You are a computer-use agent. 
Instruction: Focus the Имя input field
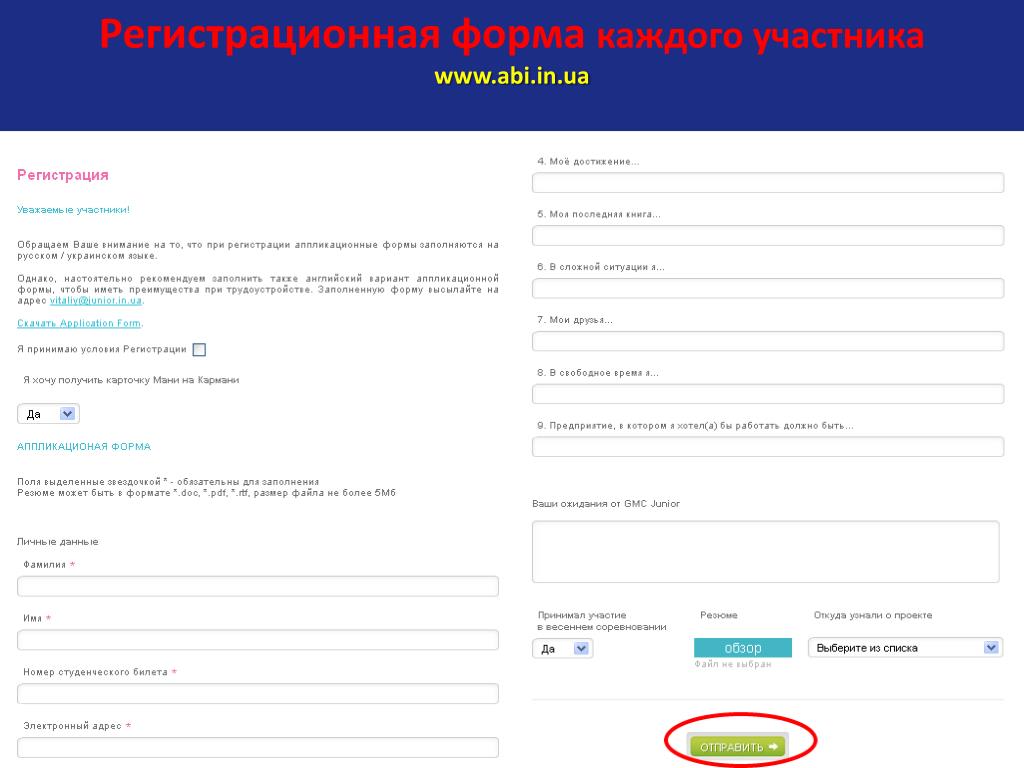tap(258, 639)
